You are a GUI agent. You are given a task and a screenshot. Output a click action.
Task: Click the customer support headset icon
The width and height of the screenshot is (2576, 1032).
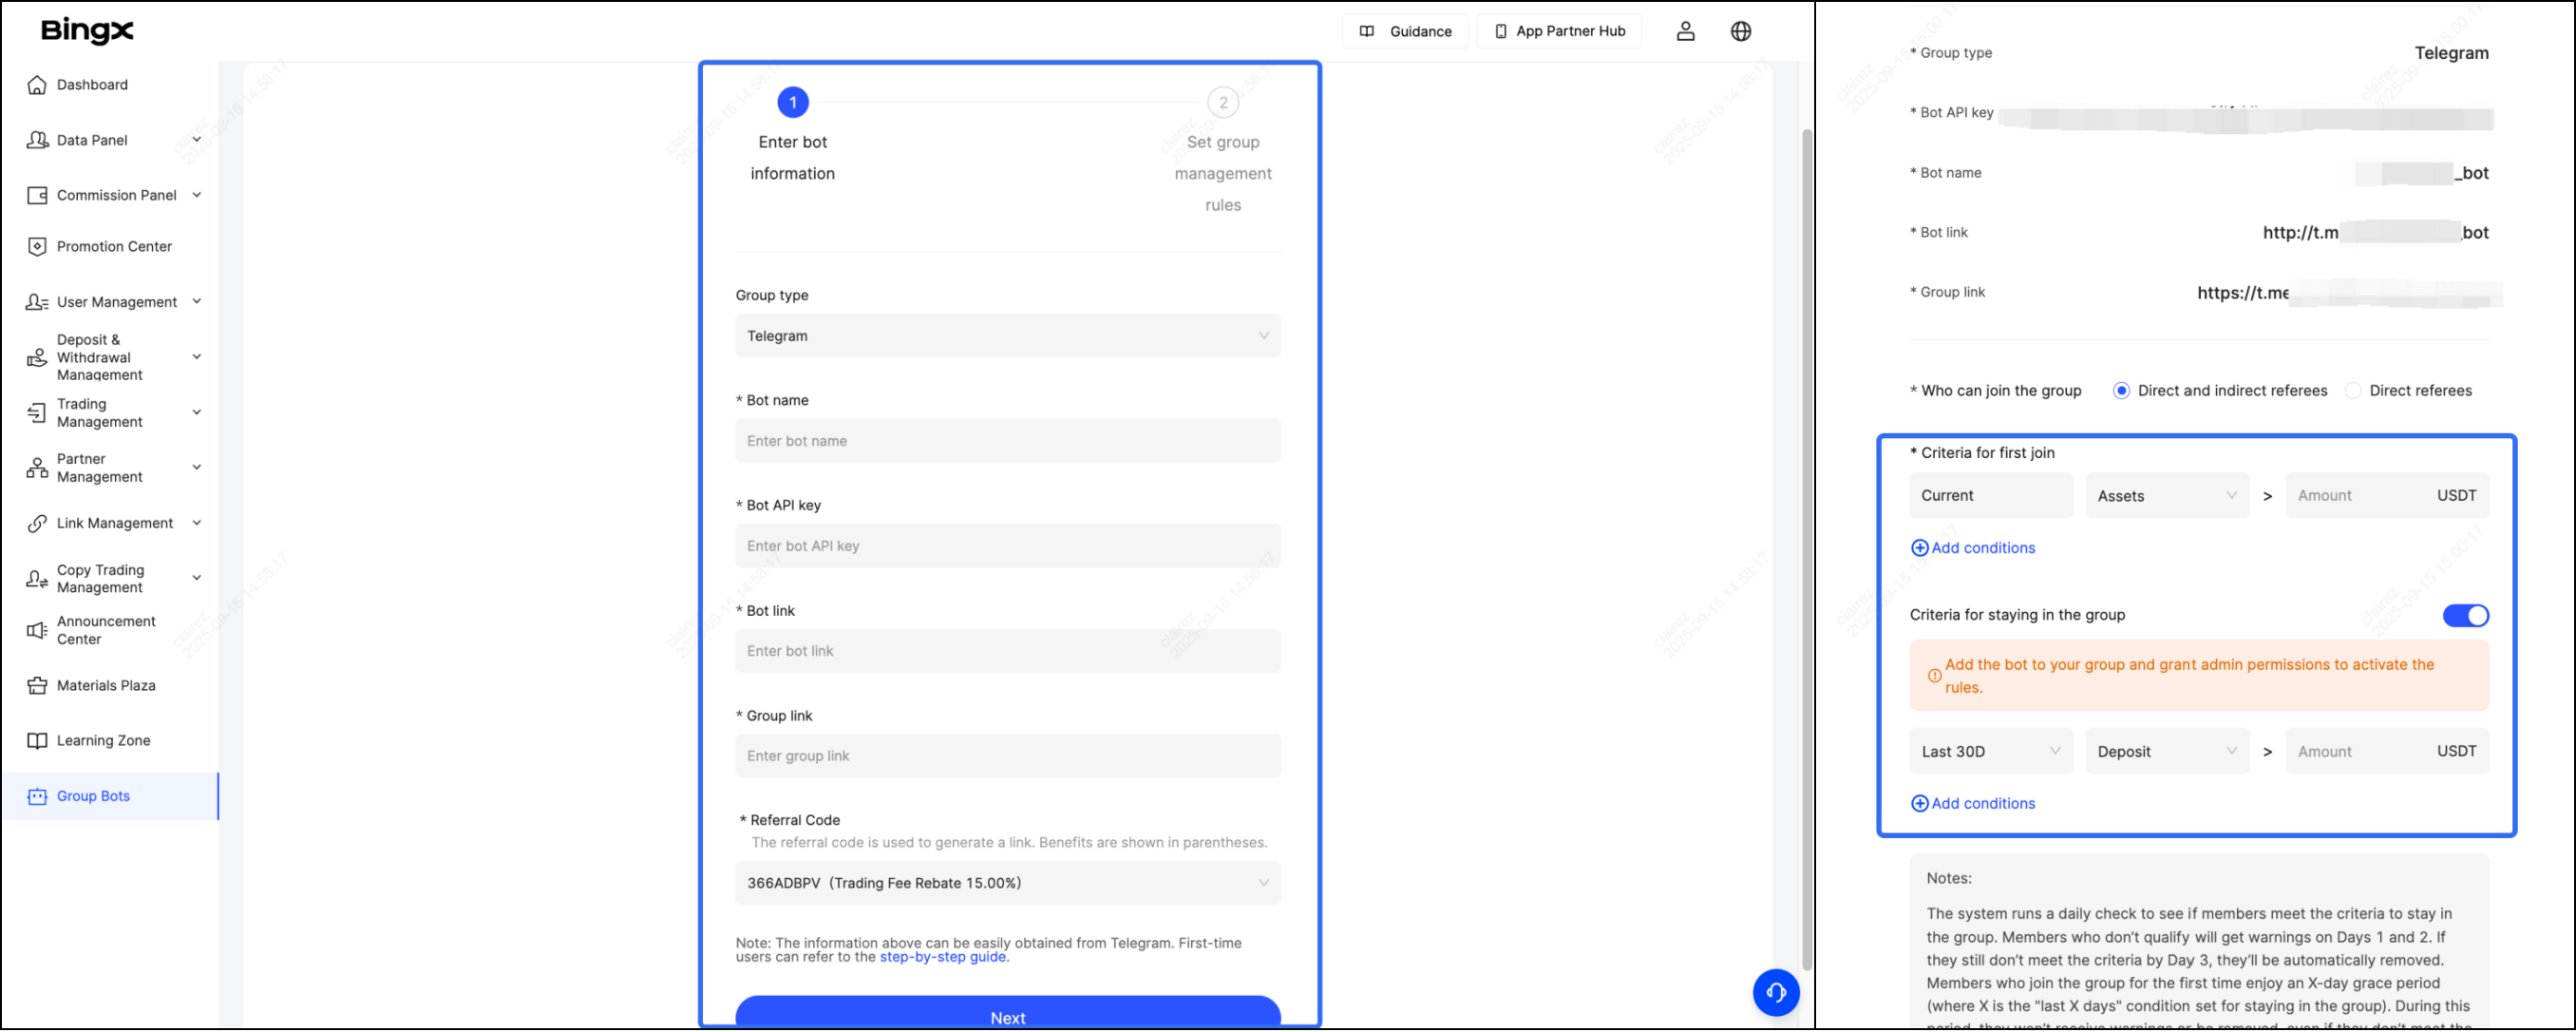pyautogui.click(x=1775, y=992)
